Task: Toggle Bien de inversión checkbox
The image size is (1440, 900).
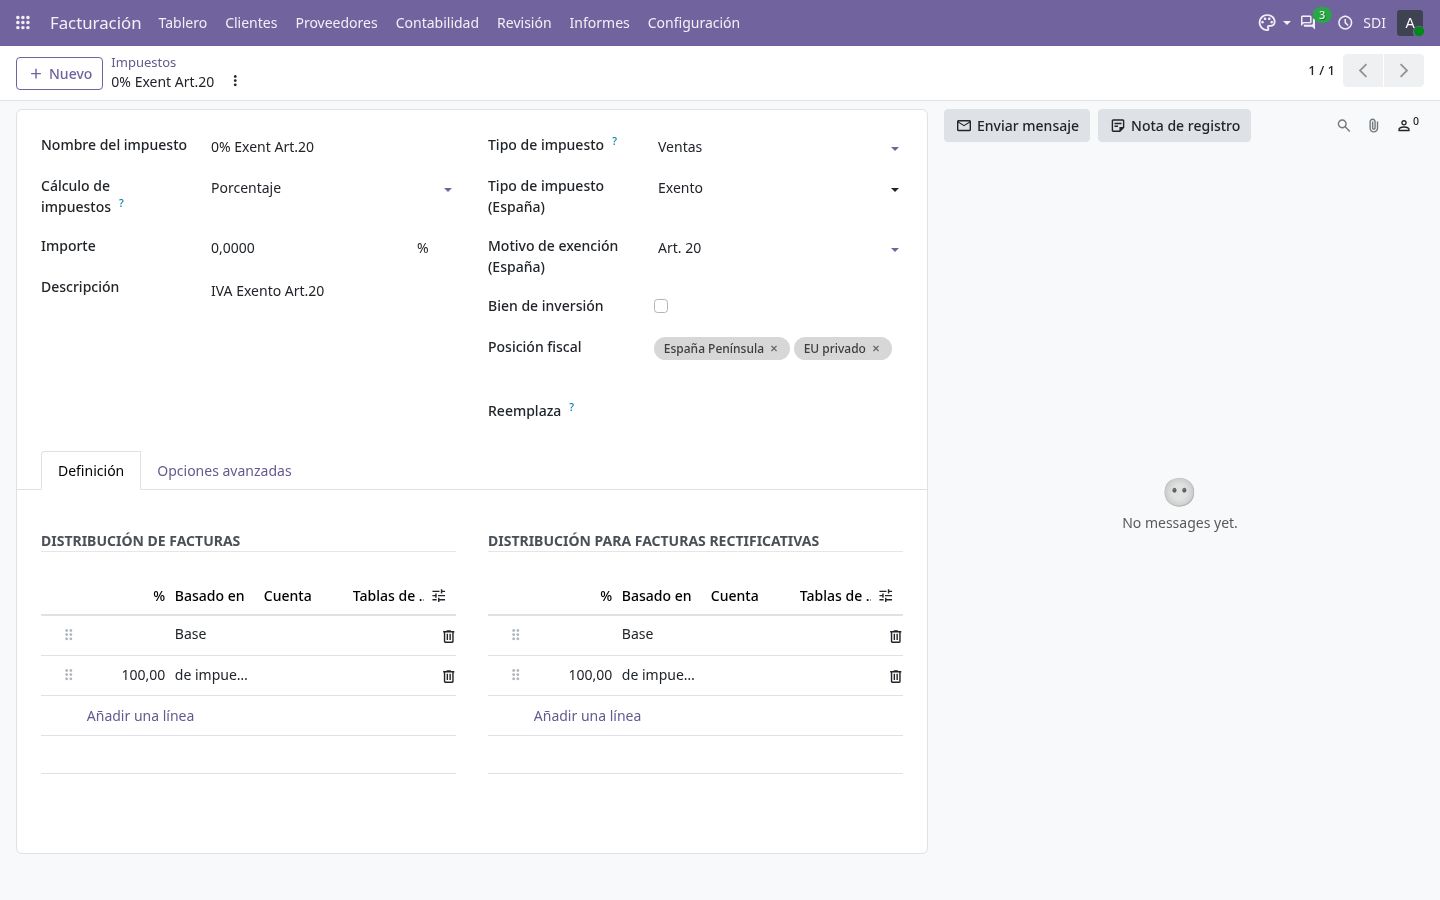Action: pyautogui.click(x=661, y=306)
